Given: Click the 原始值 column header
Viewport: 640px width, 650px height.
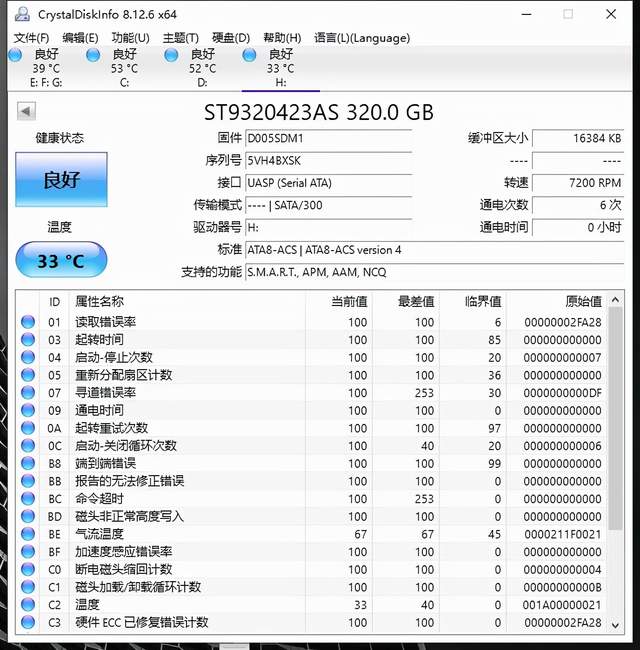Looking at the screenshot, I should pos(582,301).
